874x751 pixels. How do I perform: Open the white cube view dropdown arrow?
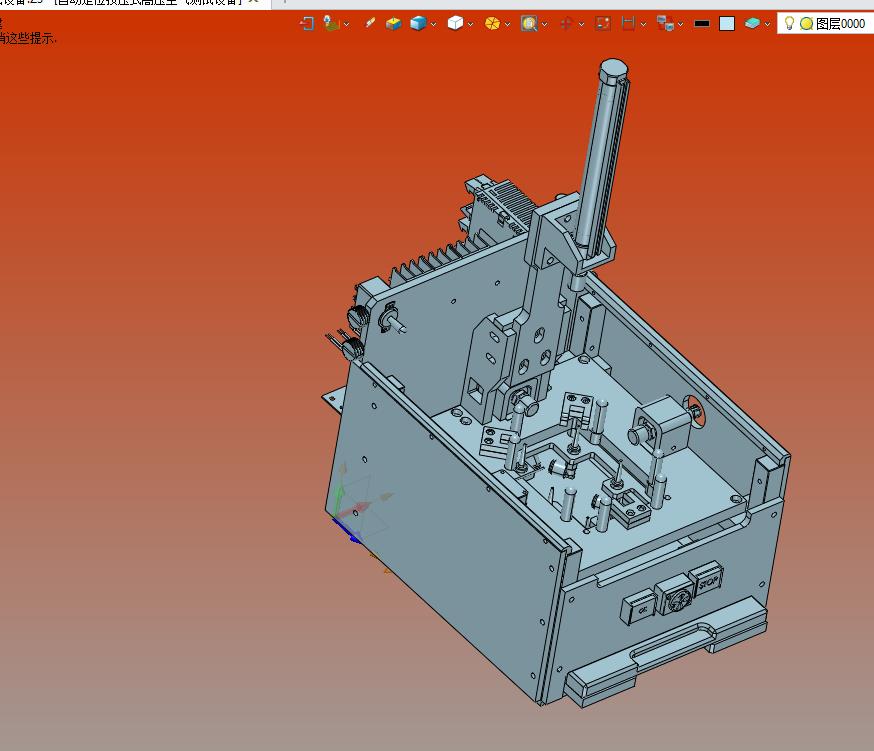(470, 24)
